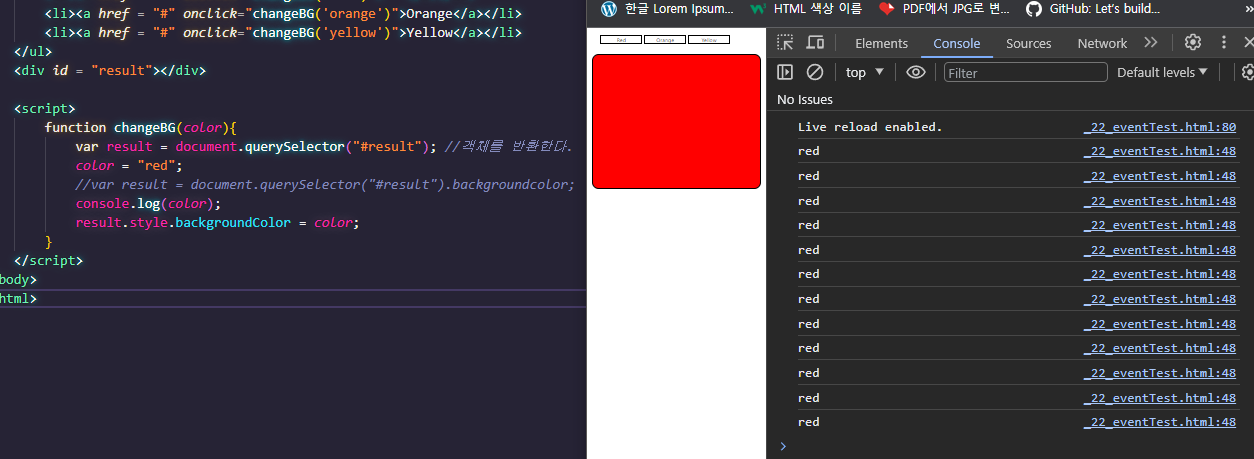
Task: Click the result.style.backgroundColor code line
Action: pos(217,222)
